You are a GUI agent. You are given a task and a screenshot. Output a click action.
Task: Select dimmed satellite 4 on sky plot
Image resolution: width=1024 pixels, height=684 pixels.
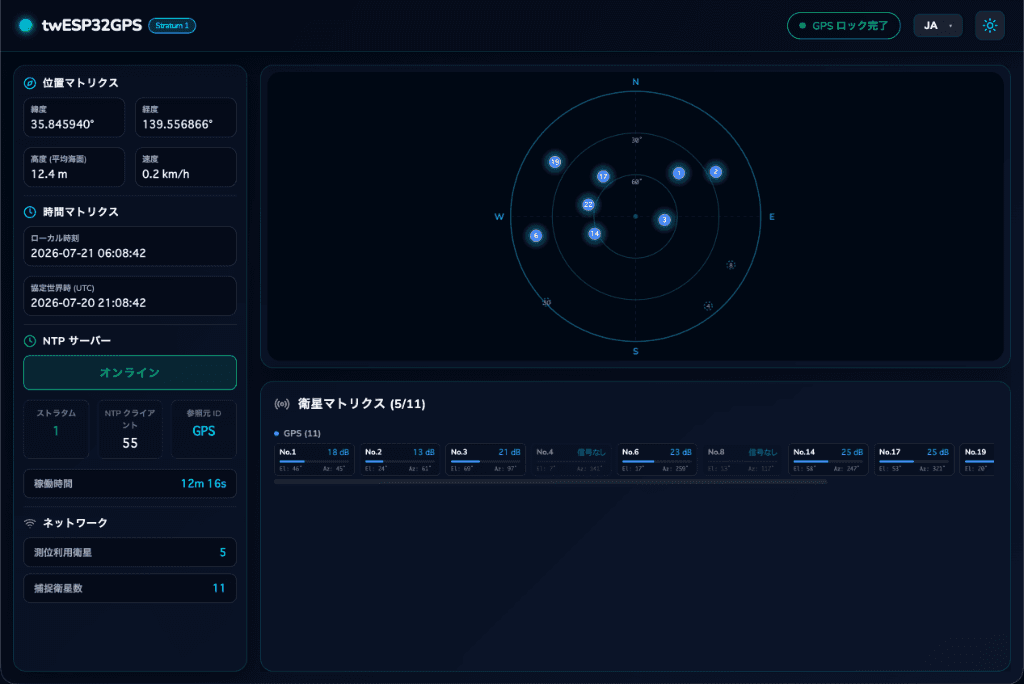tap(708, 306)
